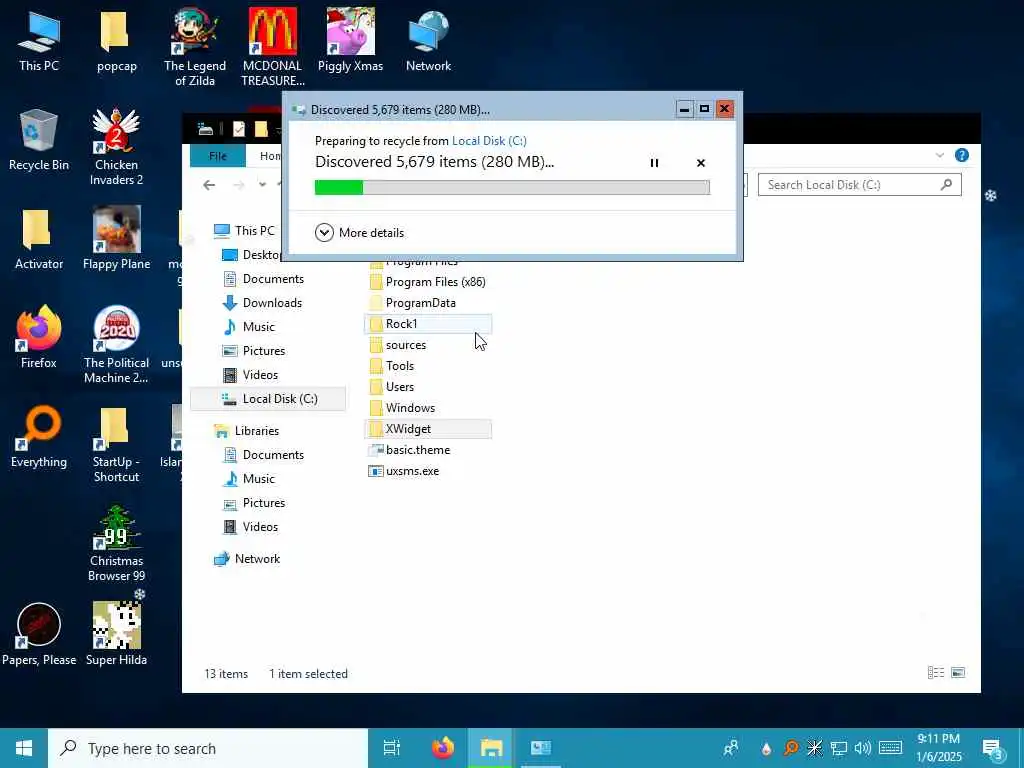Select Libraries in the navigation pane

click(x=247, y=431)
